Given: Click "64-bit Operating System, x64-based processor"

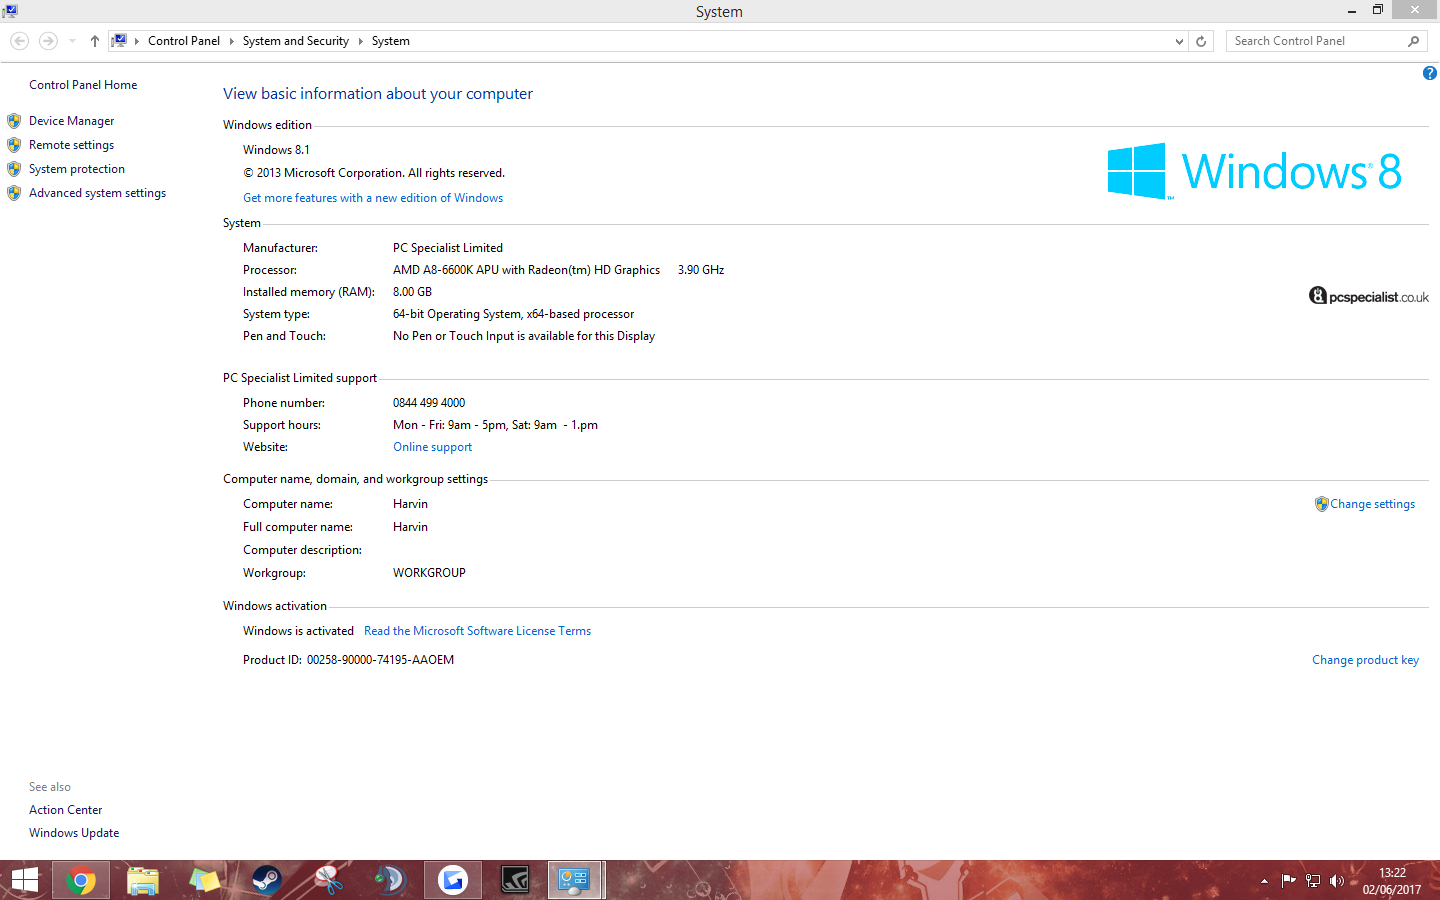Looking at the screenshot, I should (513, 314).
